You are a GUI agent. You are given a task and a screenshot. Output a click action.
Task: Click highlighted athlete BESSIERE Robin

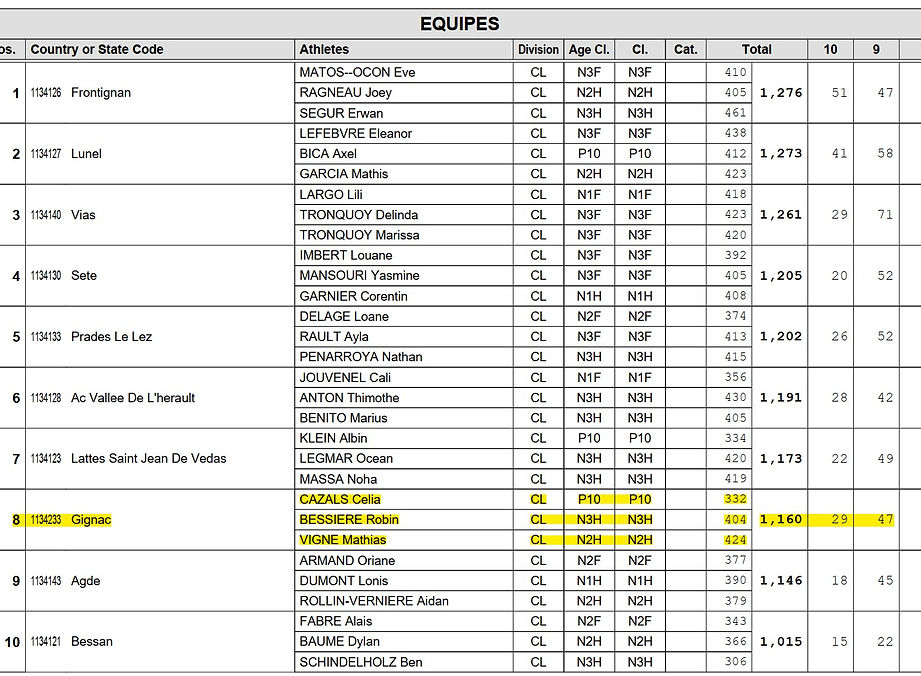click(349, 520)
